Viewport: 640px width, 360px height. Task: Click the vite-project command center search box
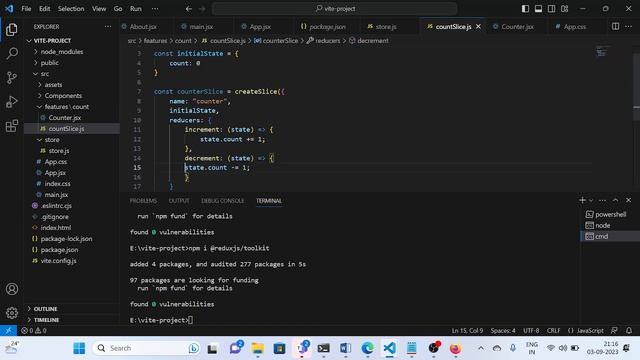(x=335, y=9)
